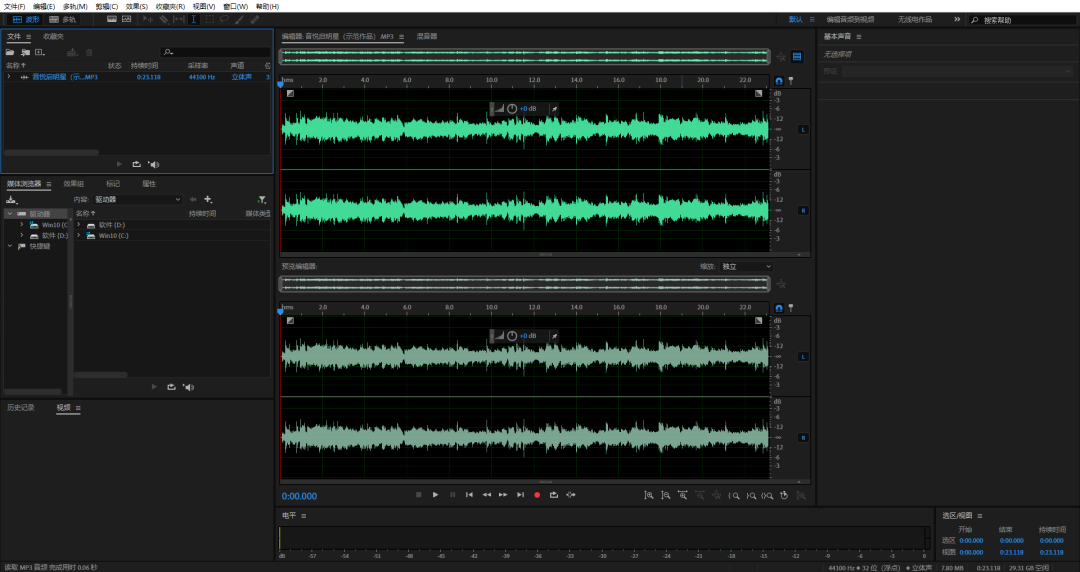This screenshot has height=572, width=1080.
Task: Switch to 属性 tab
Action: click(149, 184)
